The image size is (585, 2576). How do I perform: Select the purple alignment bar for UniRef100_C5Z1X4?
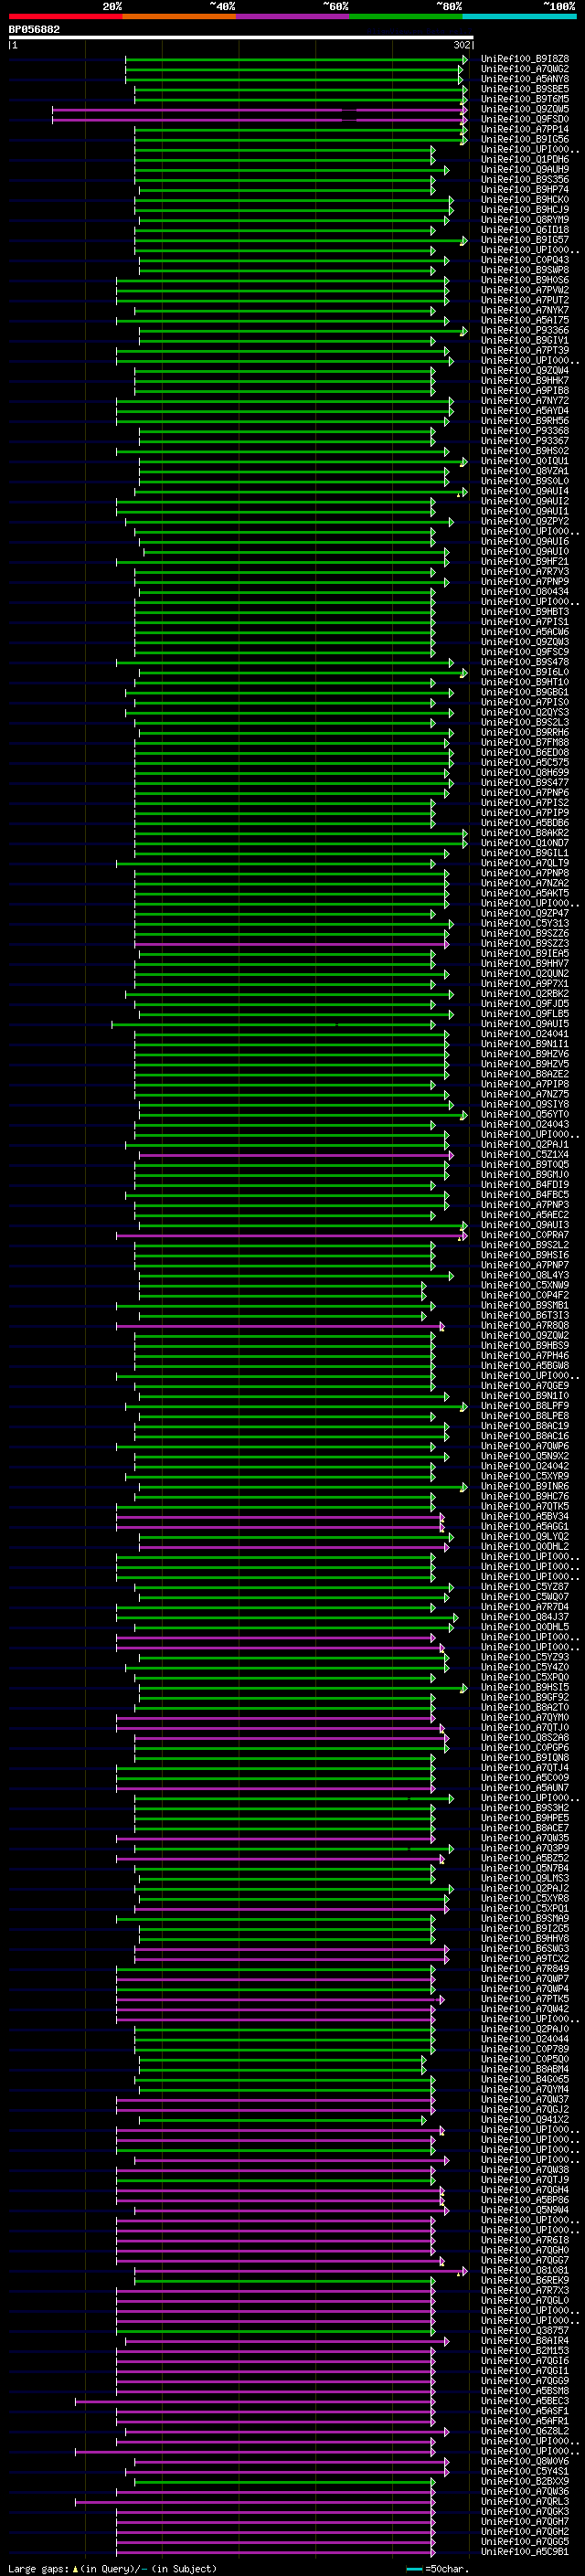296,1155
